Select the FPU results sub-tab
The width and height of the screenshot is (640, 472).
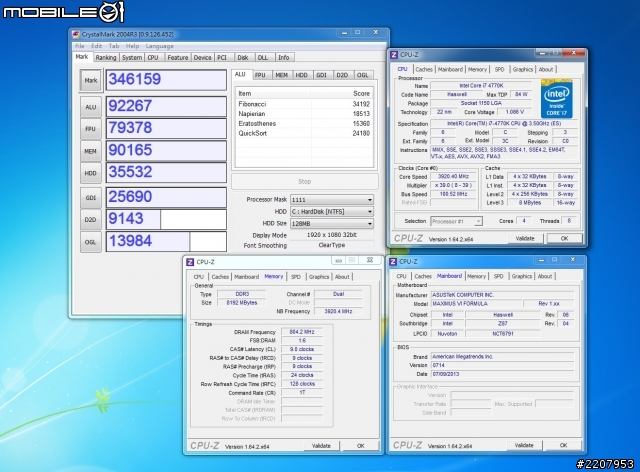260,75
